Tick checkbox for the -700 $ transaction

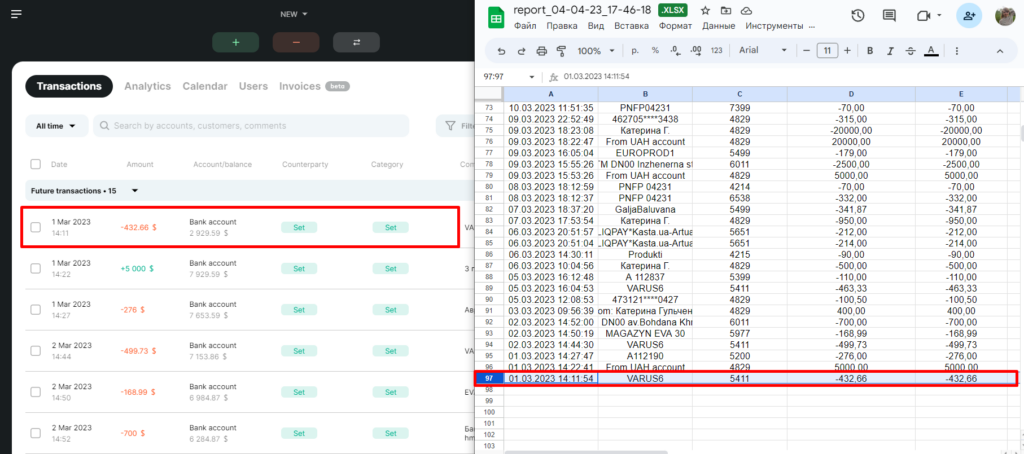coord(35,433)
